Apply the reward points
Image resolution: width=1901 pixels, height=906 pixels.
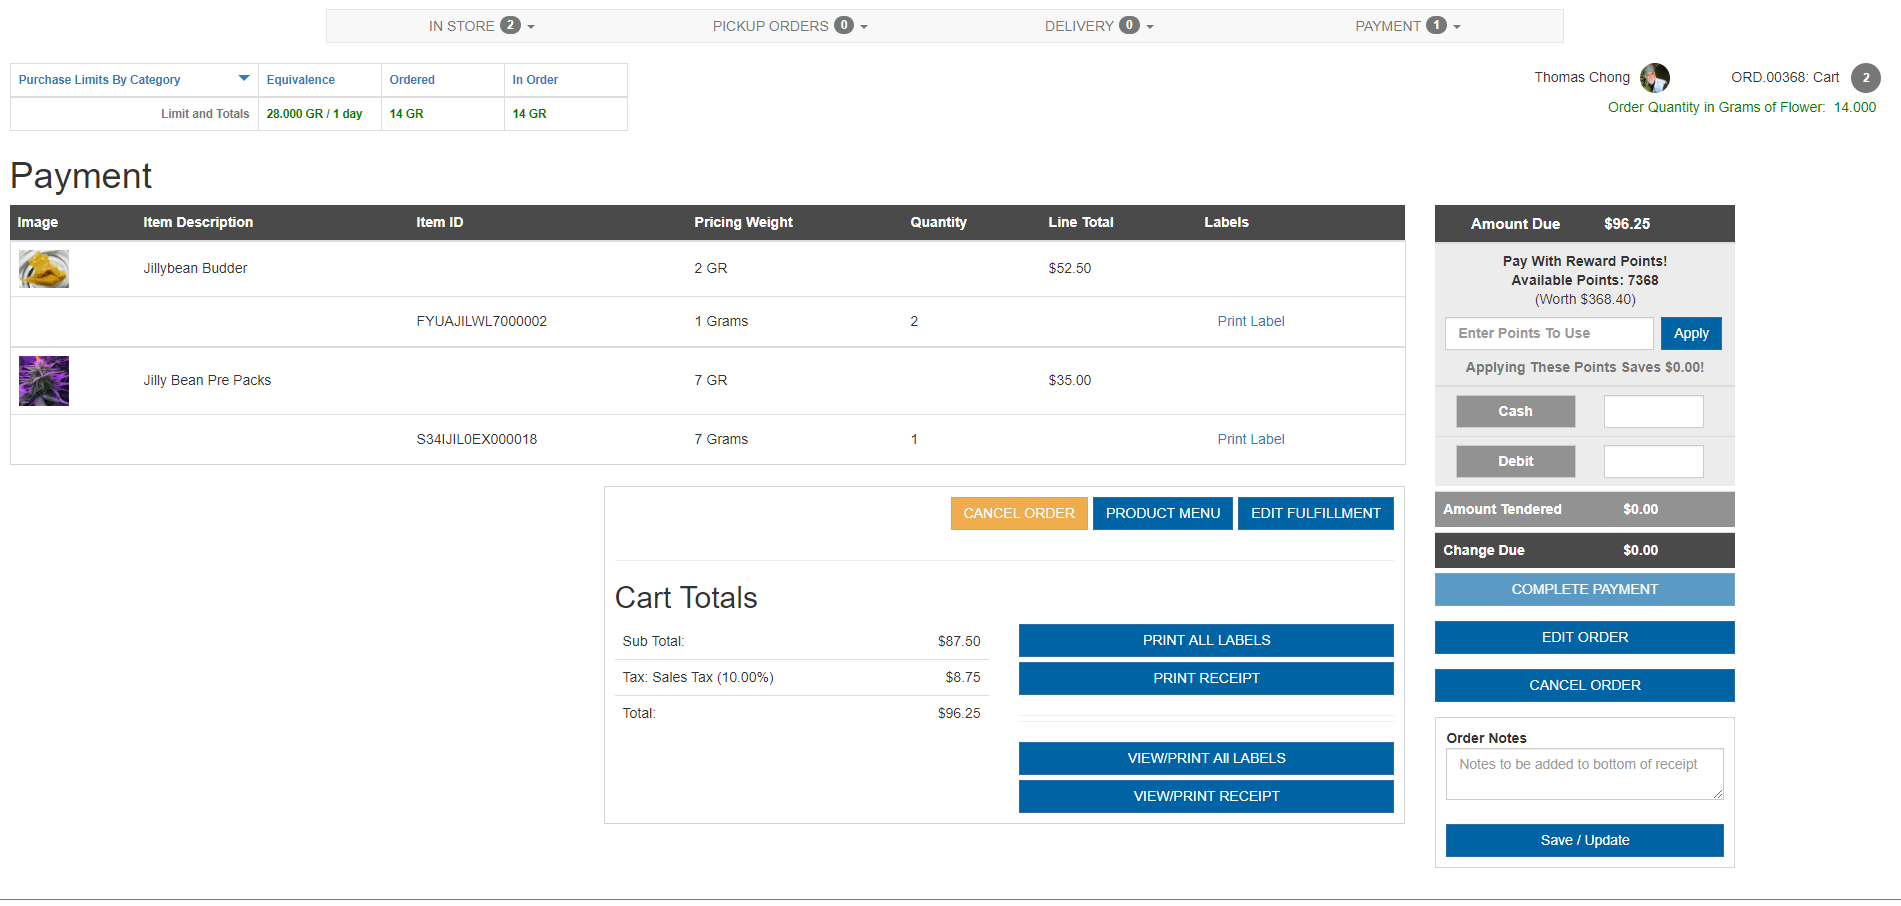[x=1690, y=334]
